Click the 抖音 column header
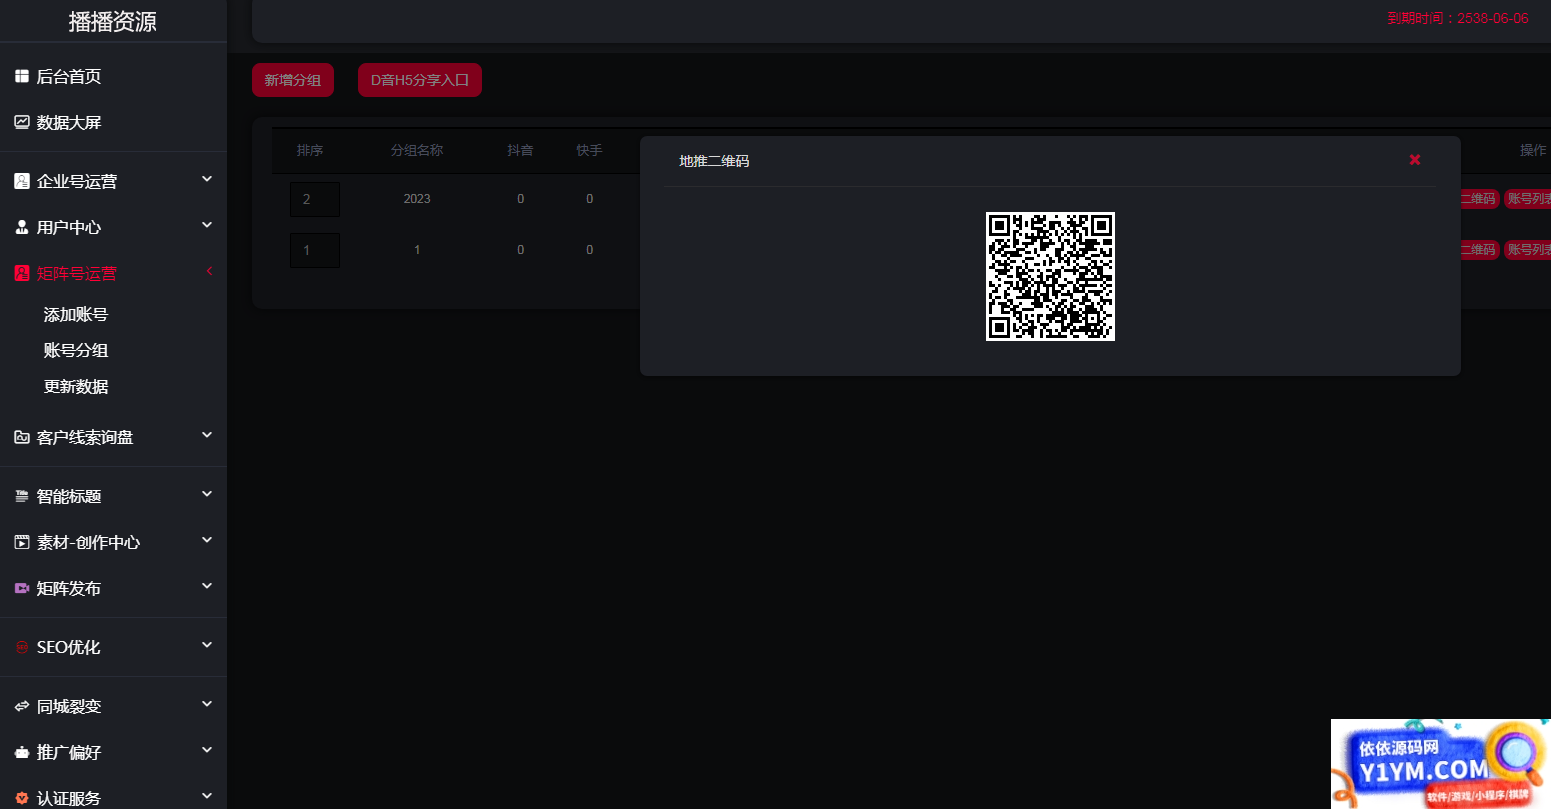 (520, 150)
